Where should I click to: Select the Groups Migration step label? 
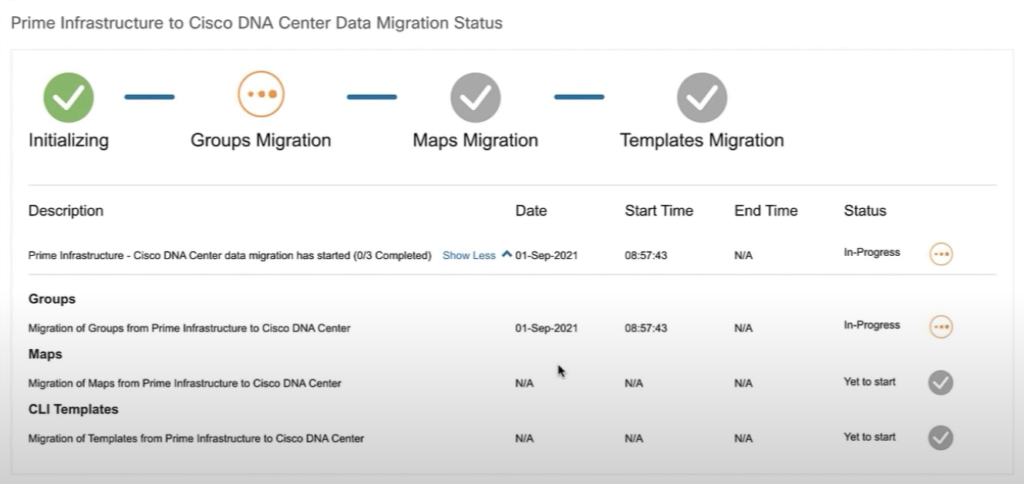pos(261,141)
